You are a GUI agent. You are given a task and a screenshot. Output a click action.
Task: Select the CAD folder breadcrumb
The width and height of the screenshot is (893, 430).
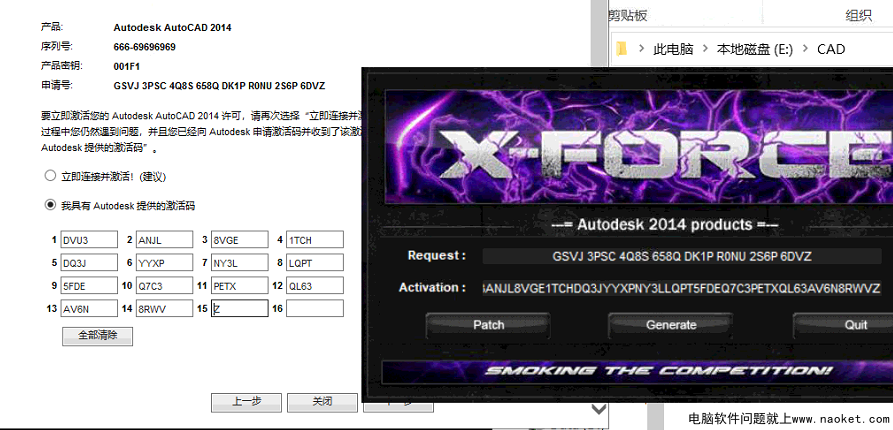[x=831, y=49]
